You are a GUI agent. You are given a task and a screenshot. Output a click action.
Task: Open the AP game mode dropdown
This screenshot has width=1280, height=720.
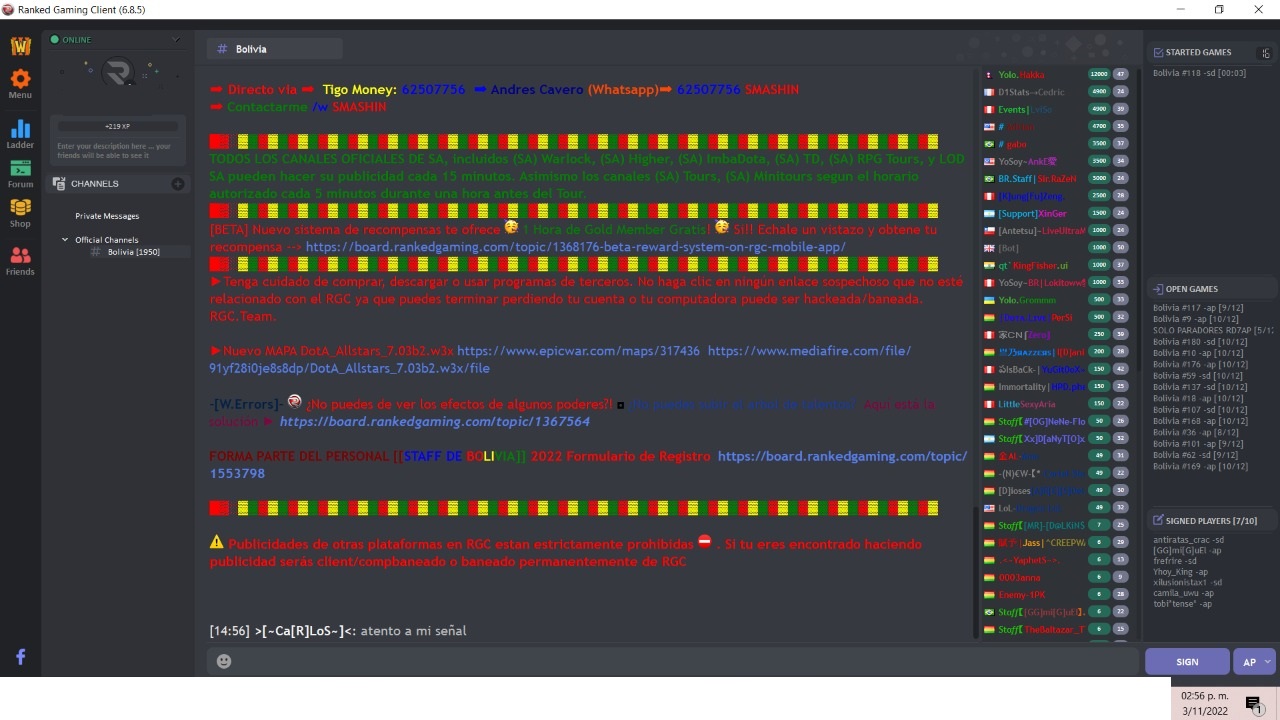(x=1256, y=662)
